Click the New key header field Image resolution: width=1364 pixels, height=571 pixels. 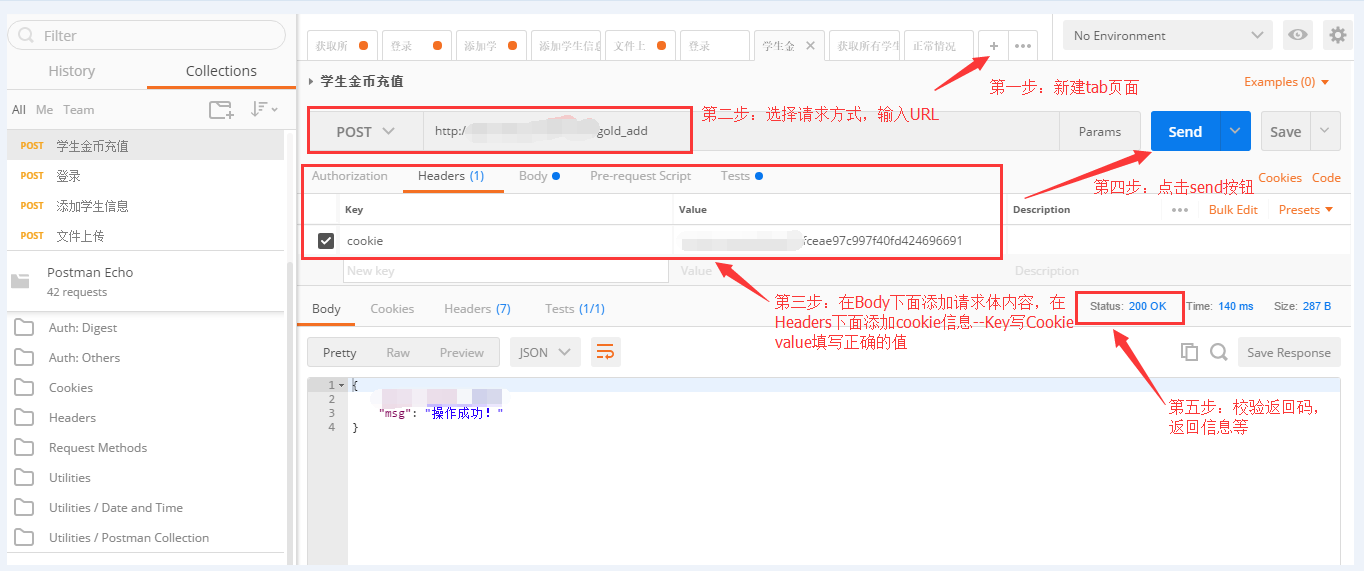[506, 271]
